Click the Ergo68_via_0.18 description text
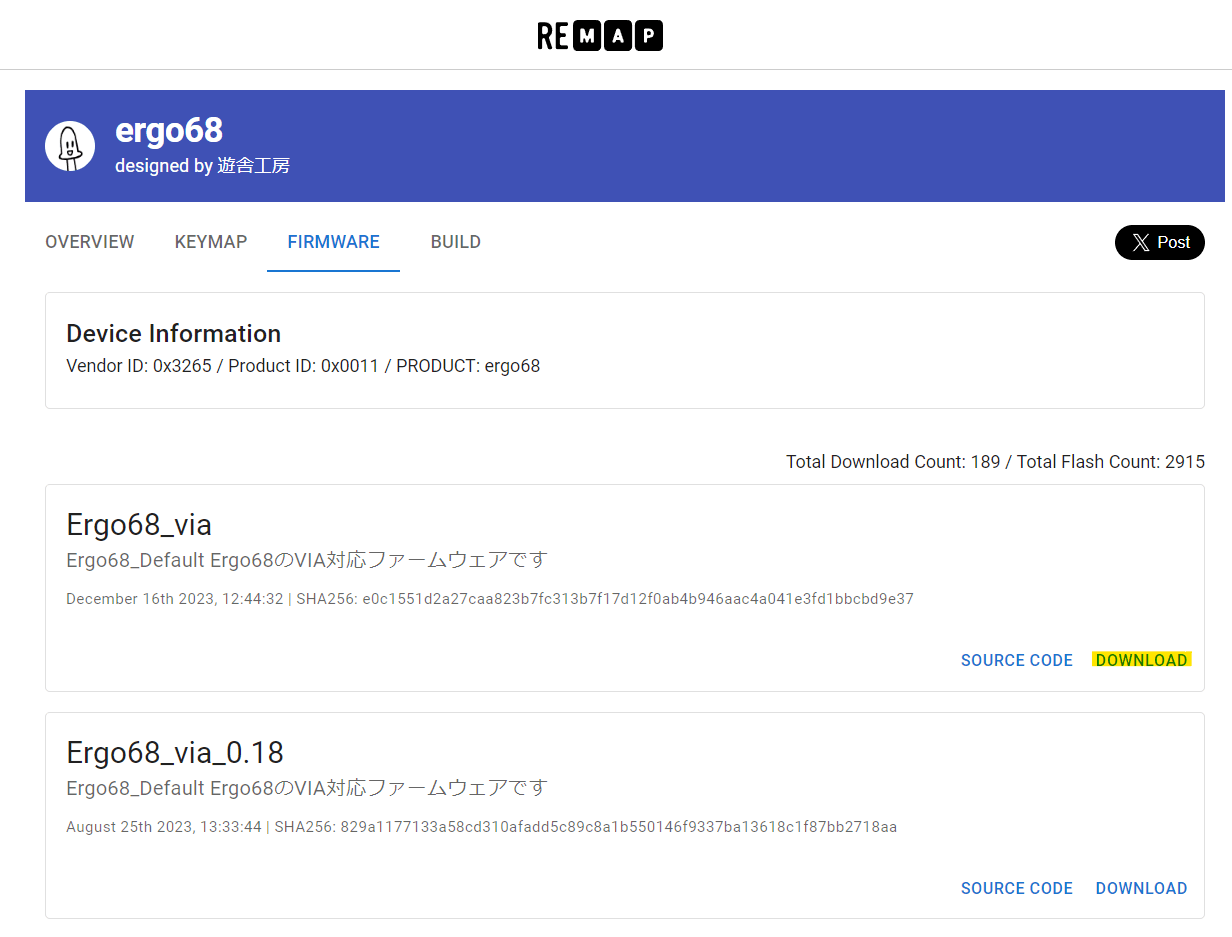Screen dimensions: 1232x937 [x=307, y=788]
